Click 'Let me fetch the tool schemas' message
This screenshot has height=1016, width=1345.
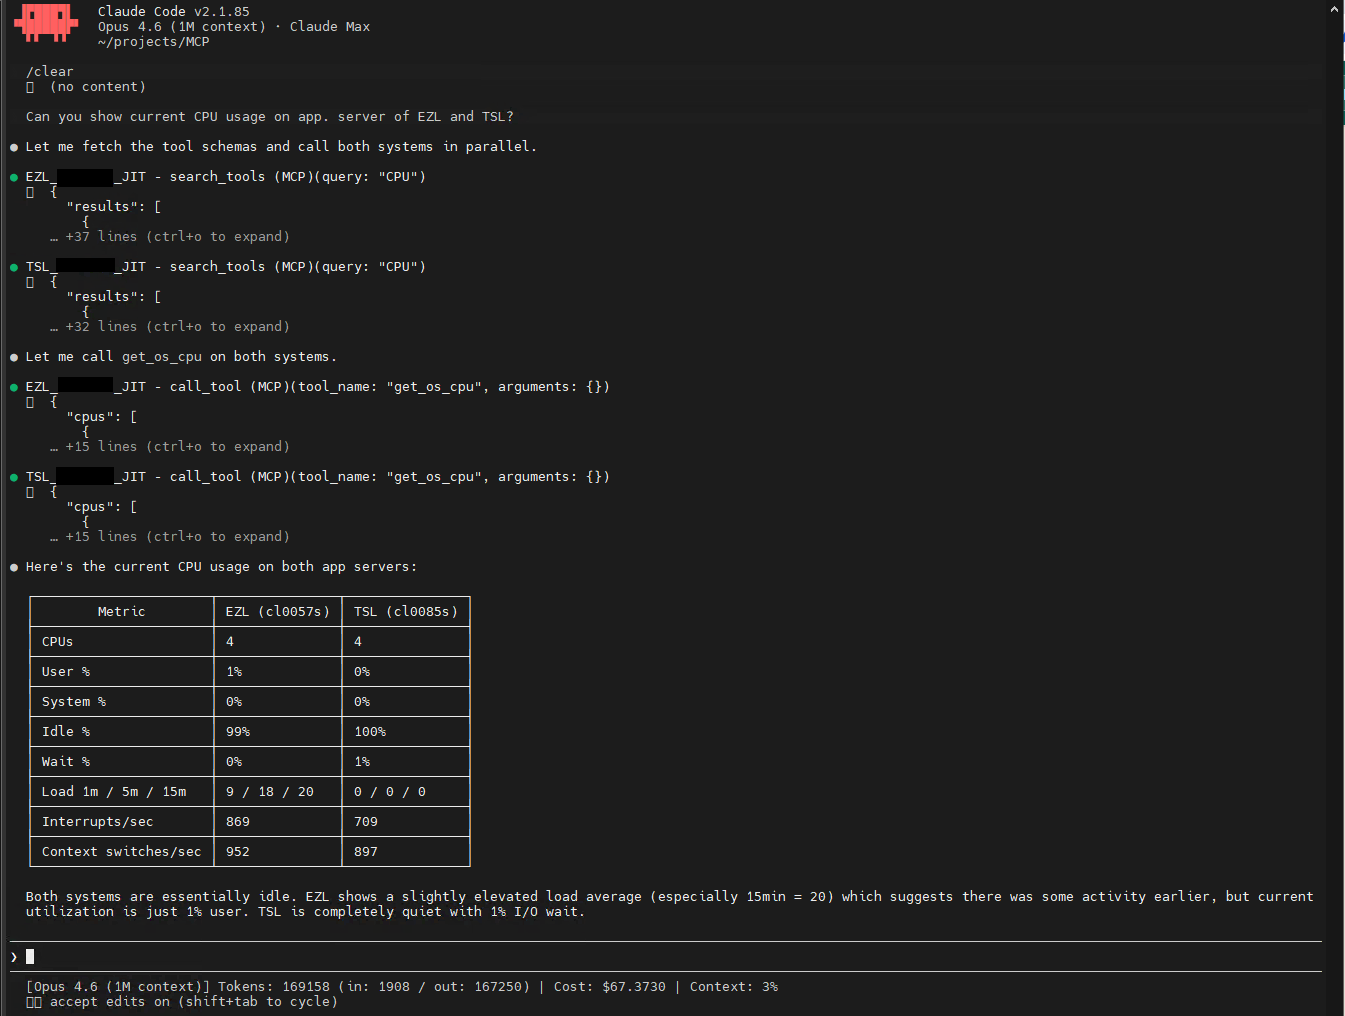click(x=281, y=147)
